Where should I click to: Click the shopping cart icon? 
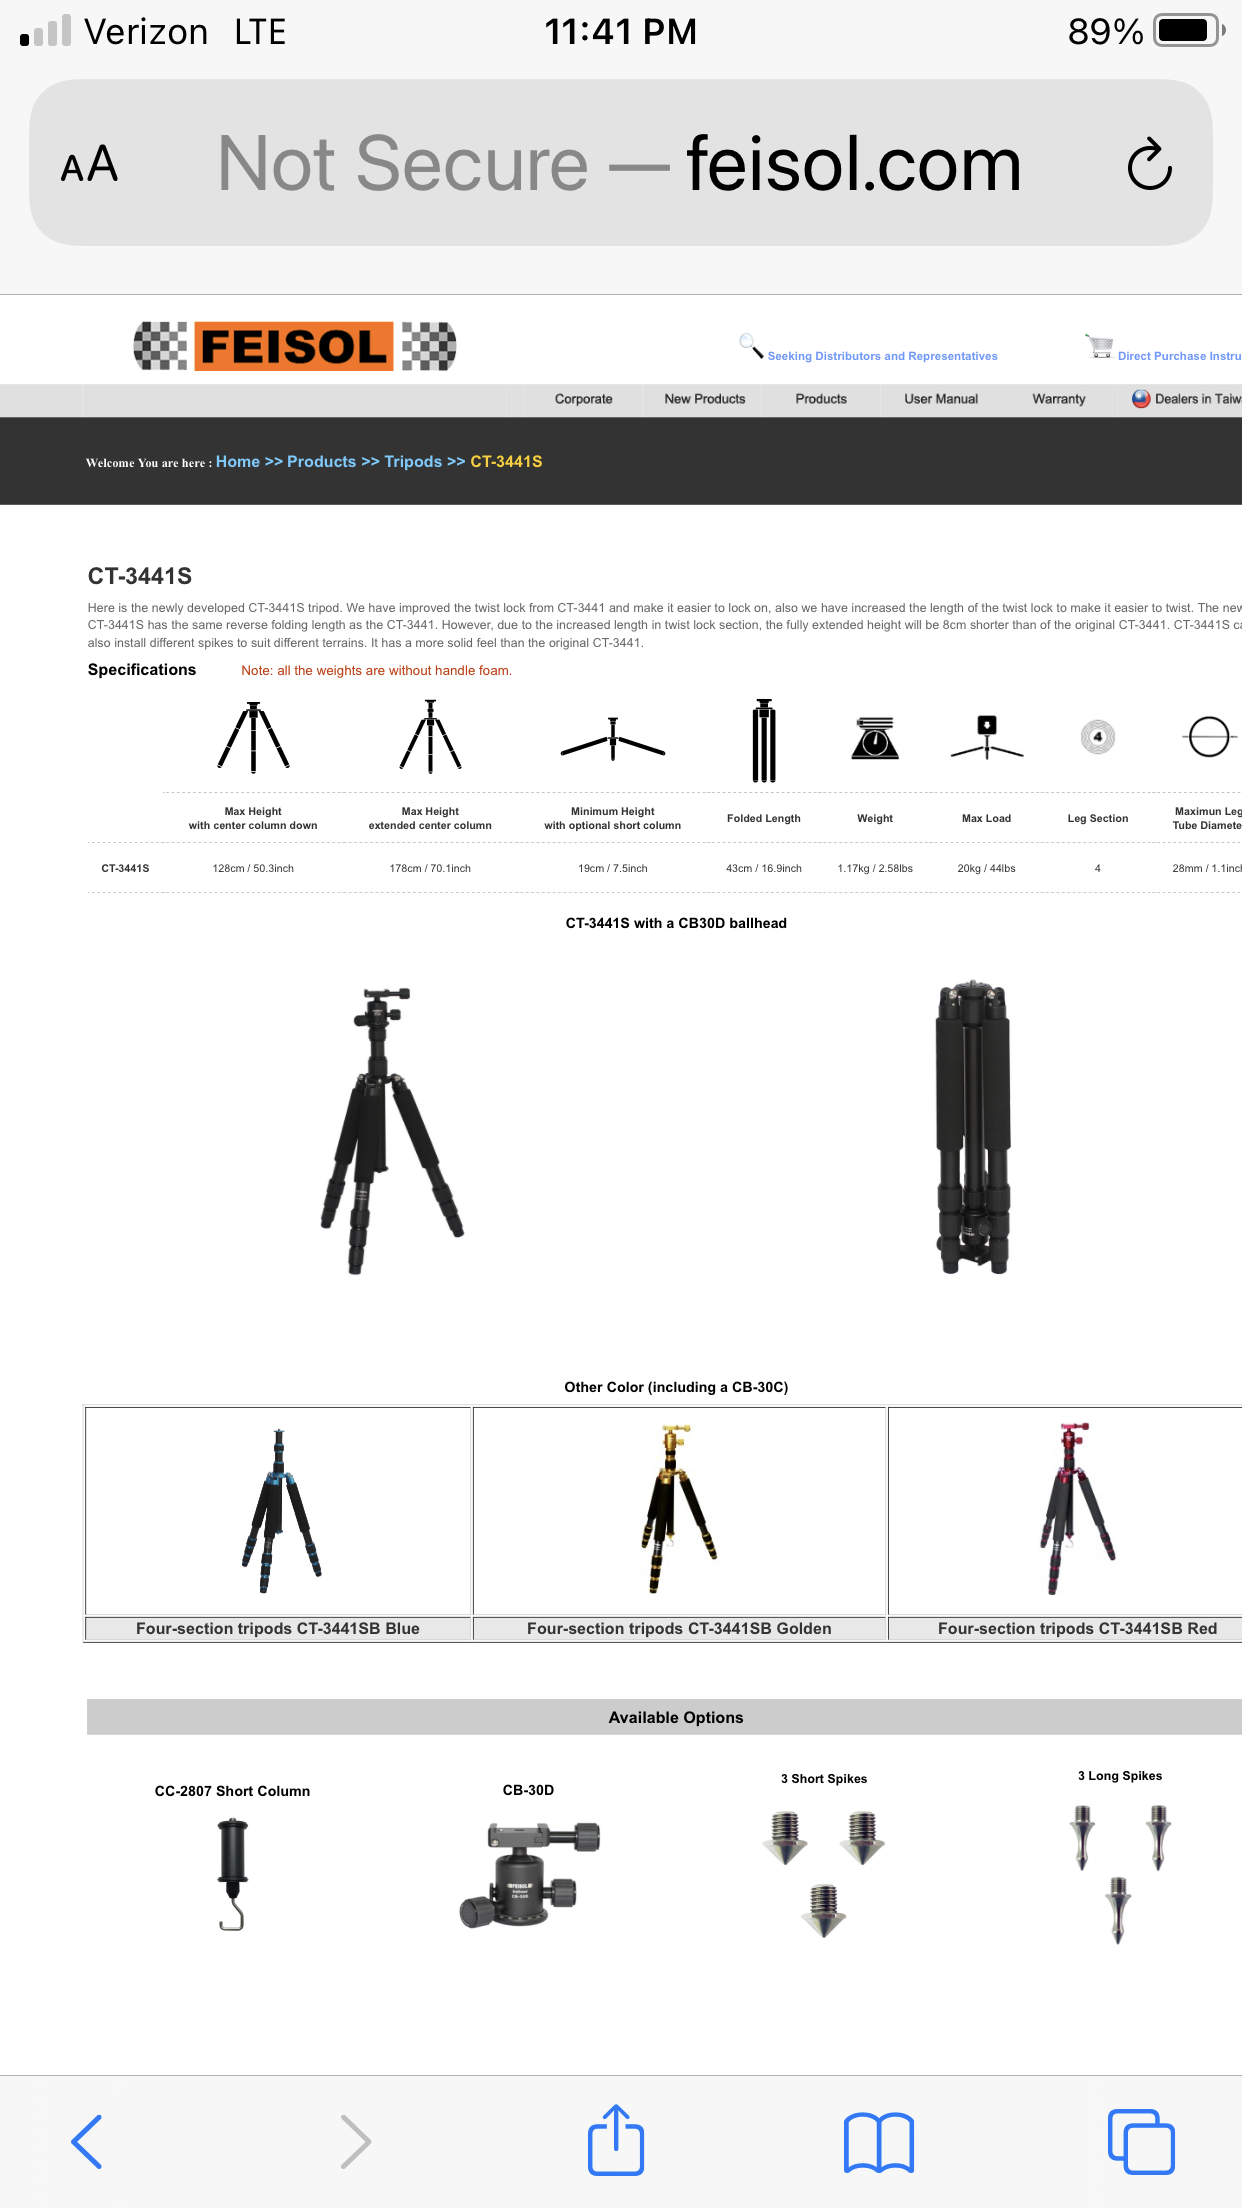click(x=1099, y=346)
